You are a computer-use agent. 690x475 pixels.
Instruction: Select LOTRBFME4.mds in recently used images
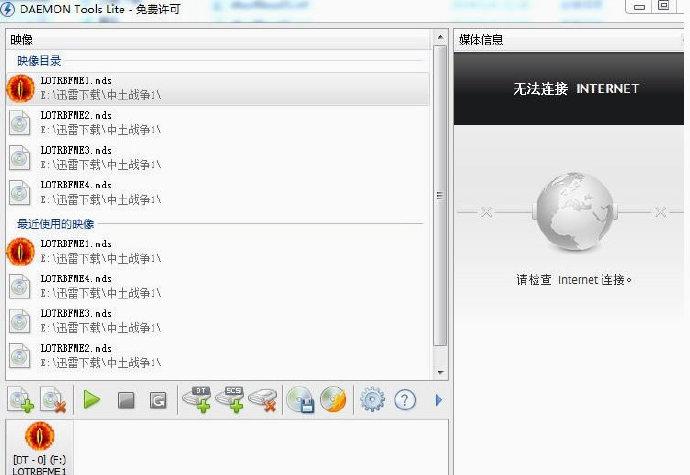(x=217, y=286)
